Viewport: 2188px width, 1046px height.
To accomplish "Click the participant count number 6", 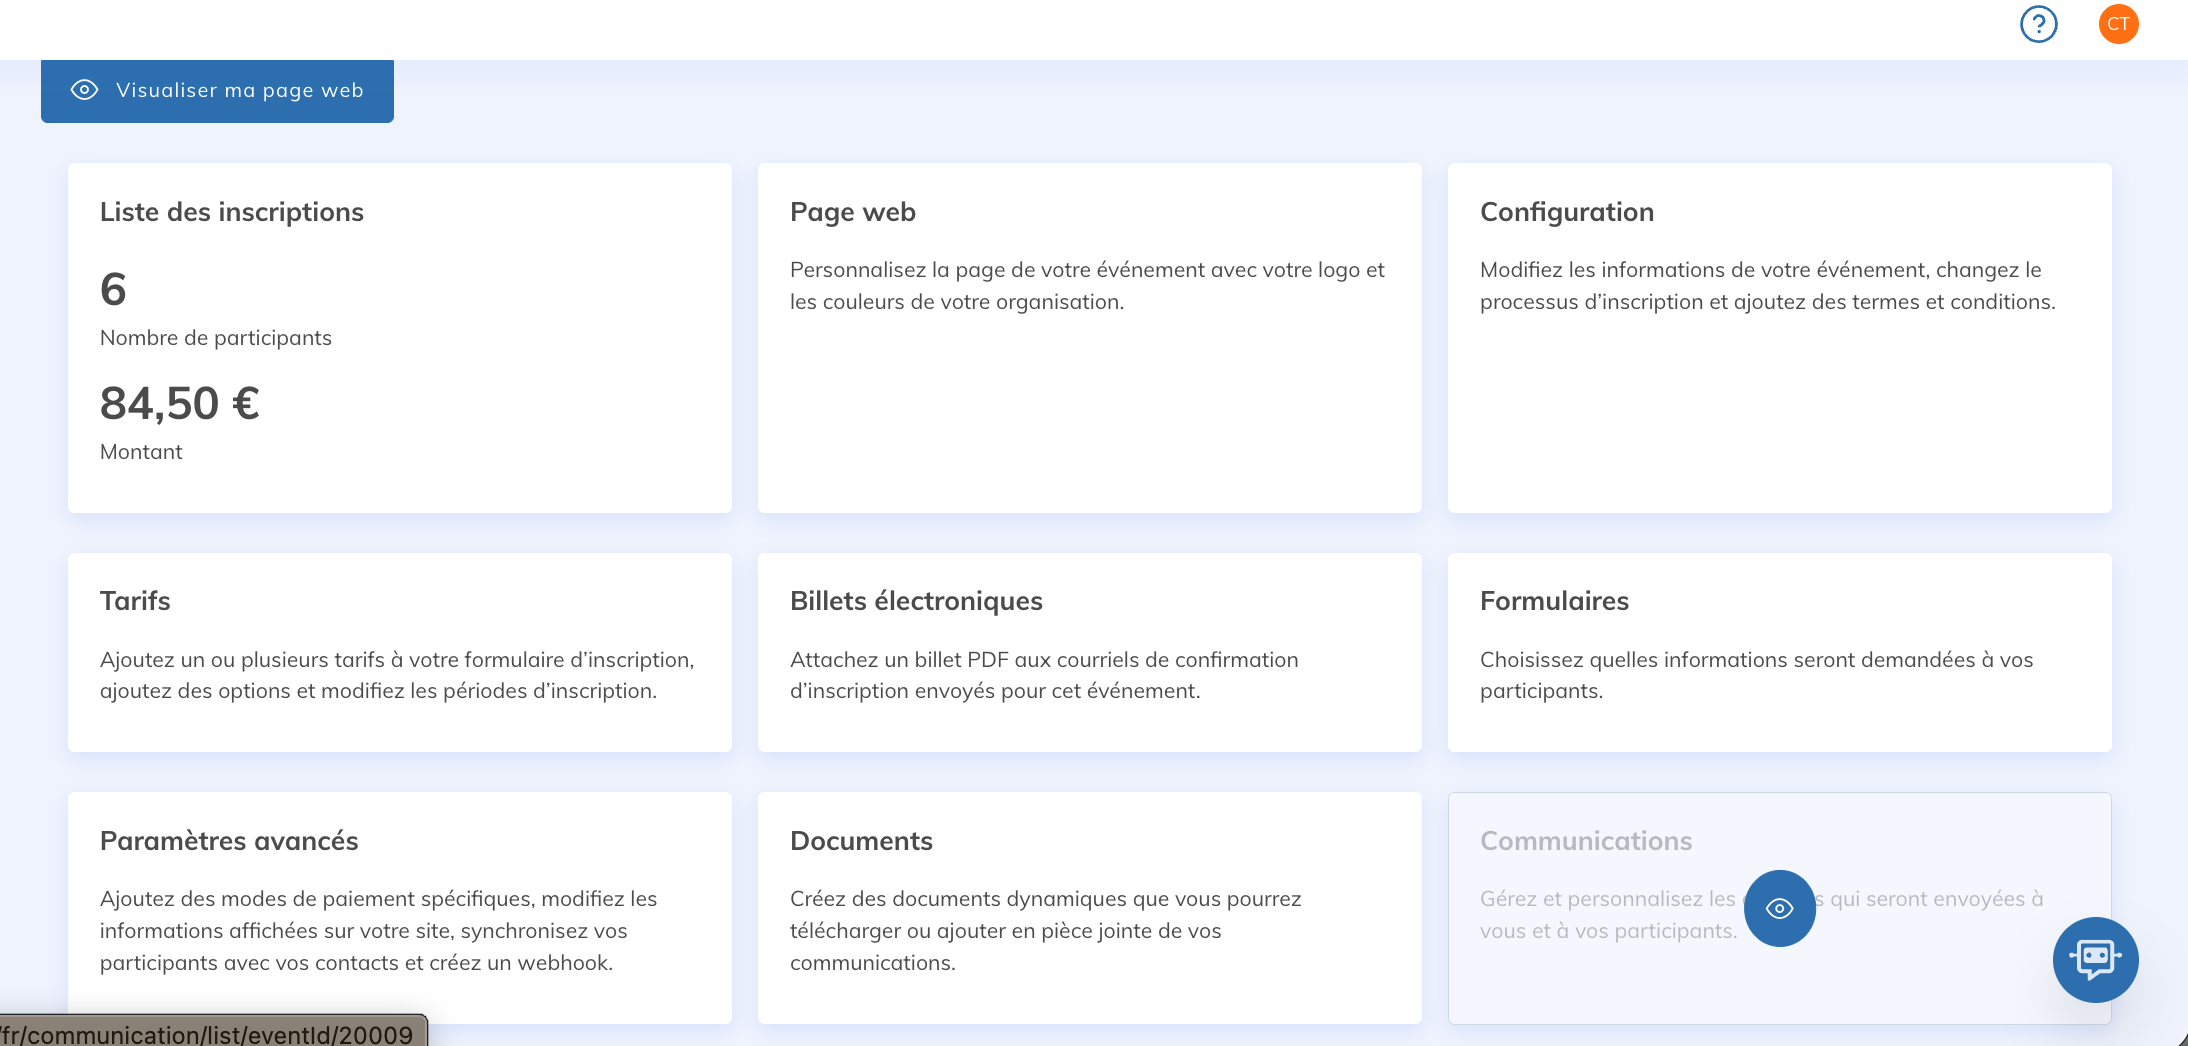I will 113,290.
